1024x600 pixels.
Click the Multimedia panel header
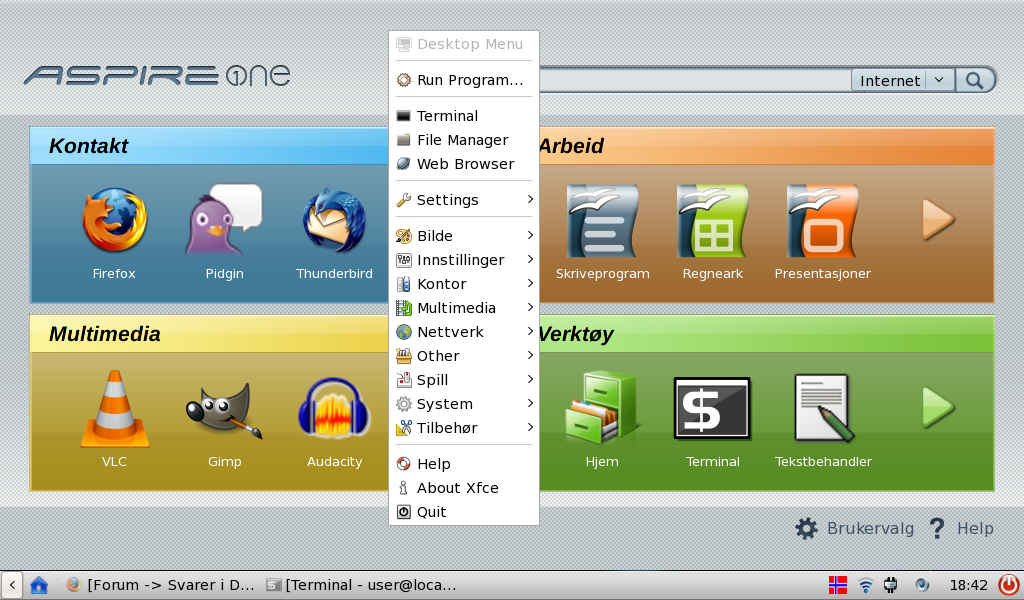[210, 334]
